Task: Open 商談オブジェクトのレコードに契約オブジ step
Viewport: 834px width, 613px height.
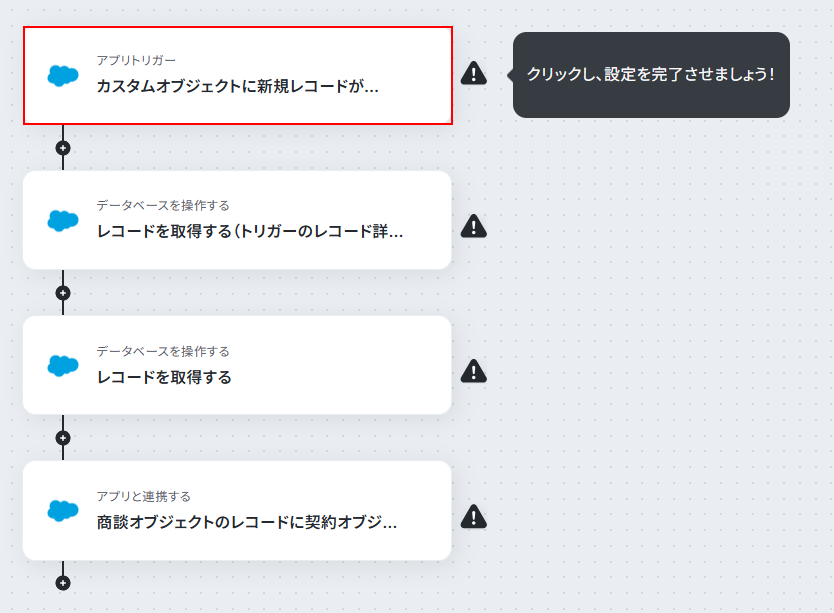Action: (x=237, y=511)
